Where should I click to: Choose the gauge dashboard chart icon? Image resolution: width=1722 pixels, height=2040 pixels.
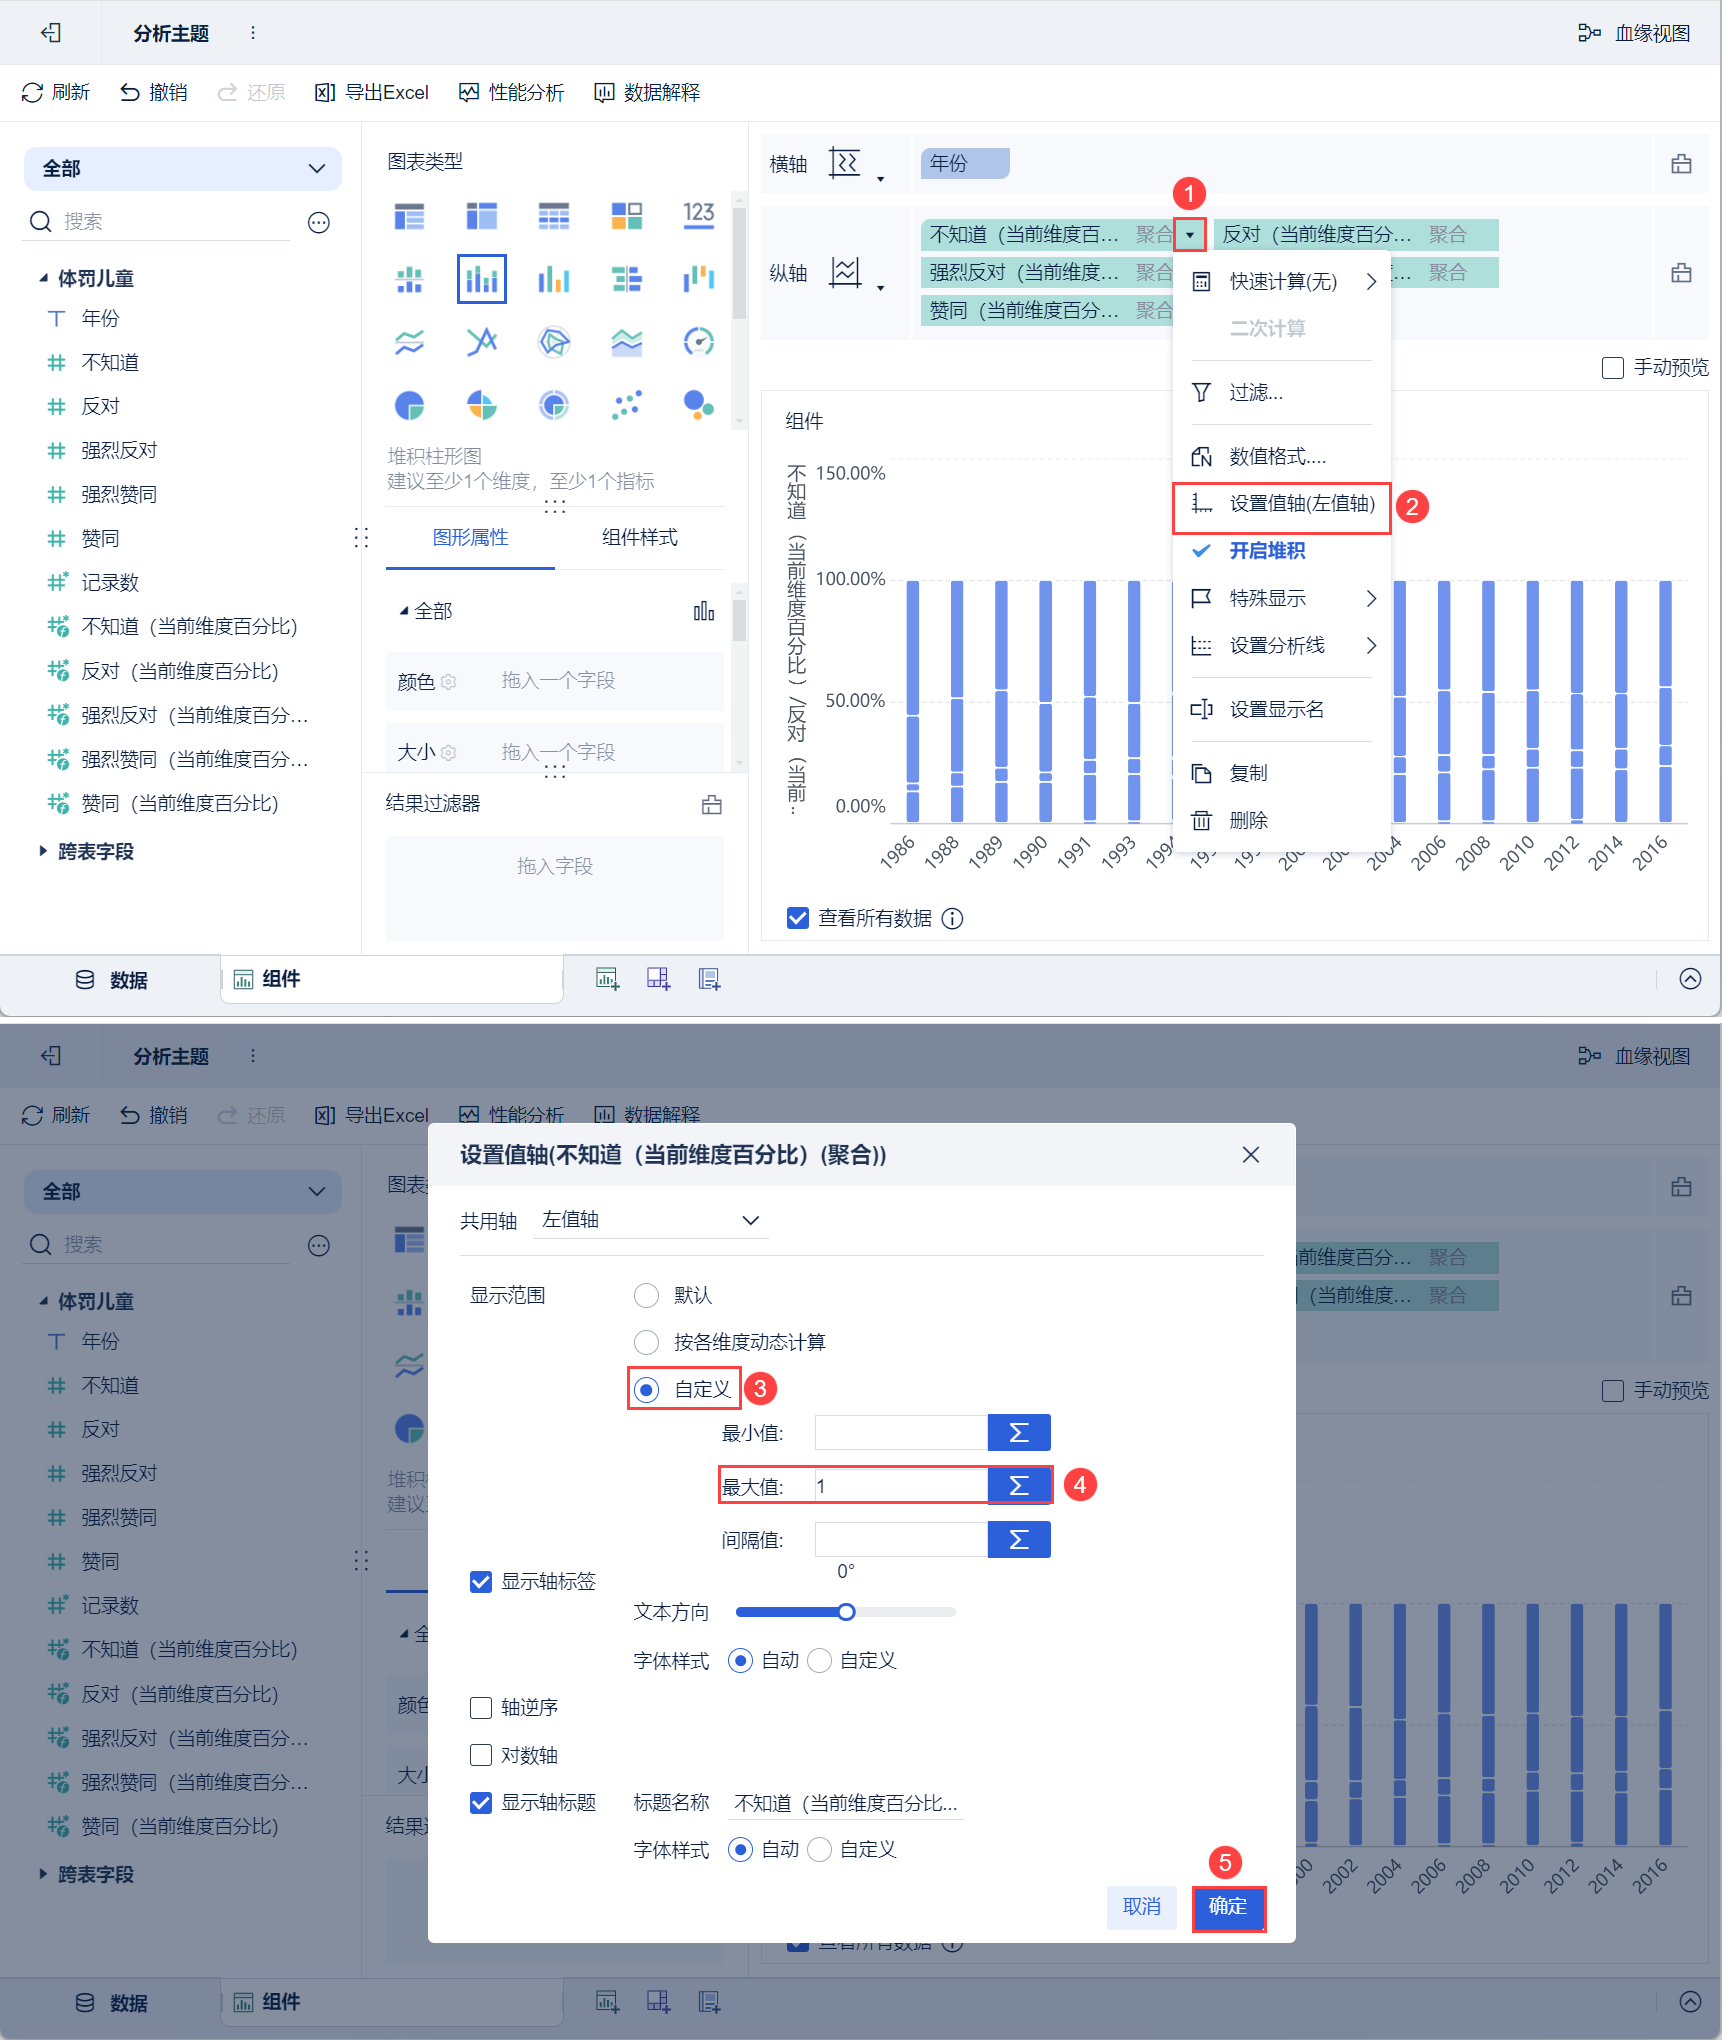698,342
